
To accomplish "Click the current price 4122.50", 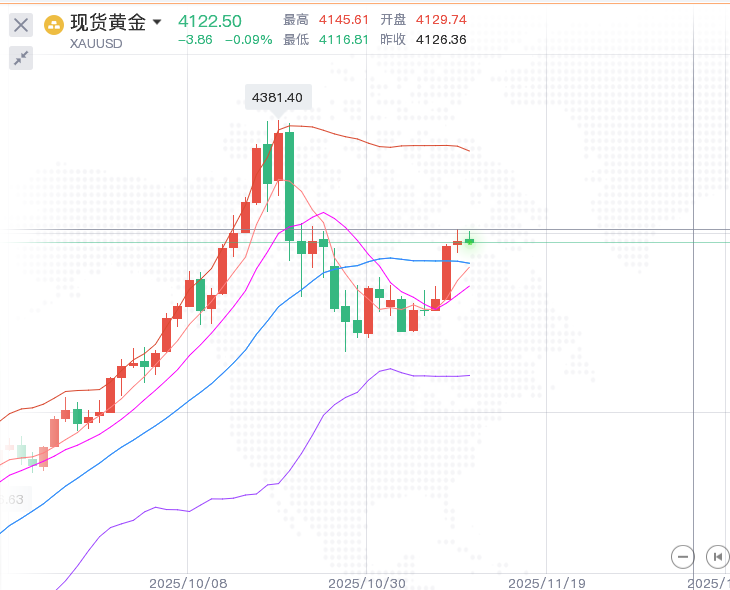I will [210, 21].
